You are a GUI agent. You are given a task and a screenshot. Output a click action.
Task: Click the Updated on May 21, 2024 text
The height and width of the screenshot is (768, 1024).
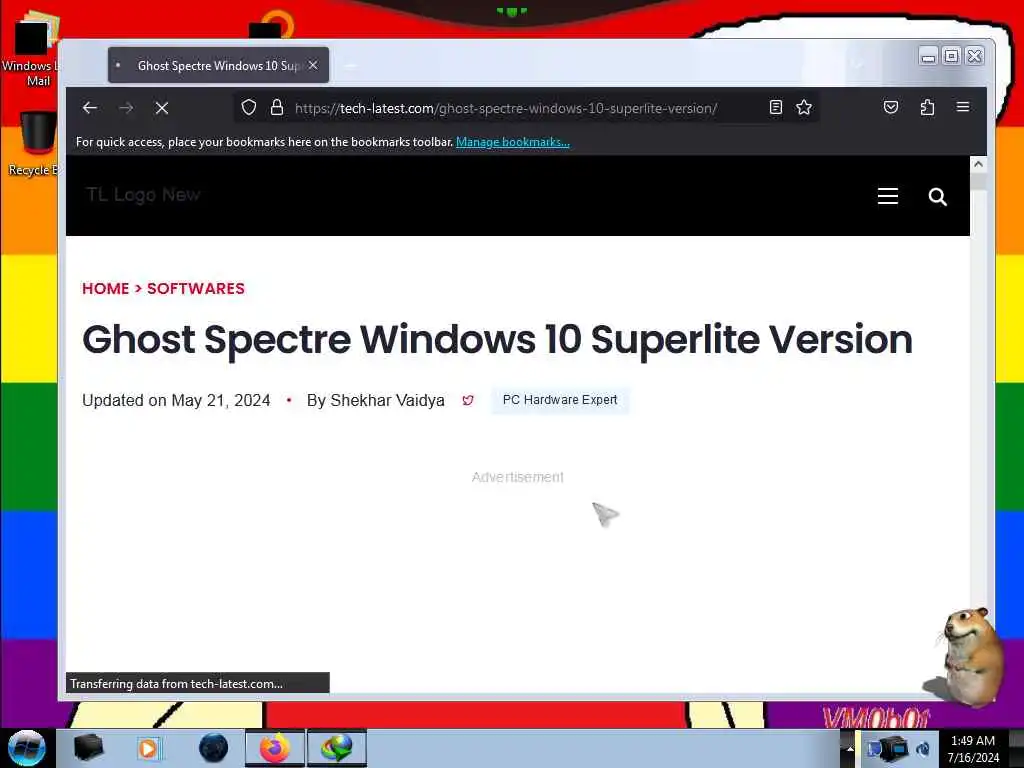[x=176, y=400]
